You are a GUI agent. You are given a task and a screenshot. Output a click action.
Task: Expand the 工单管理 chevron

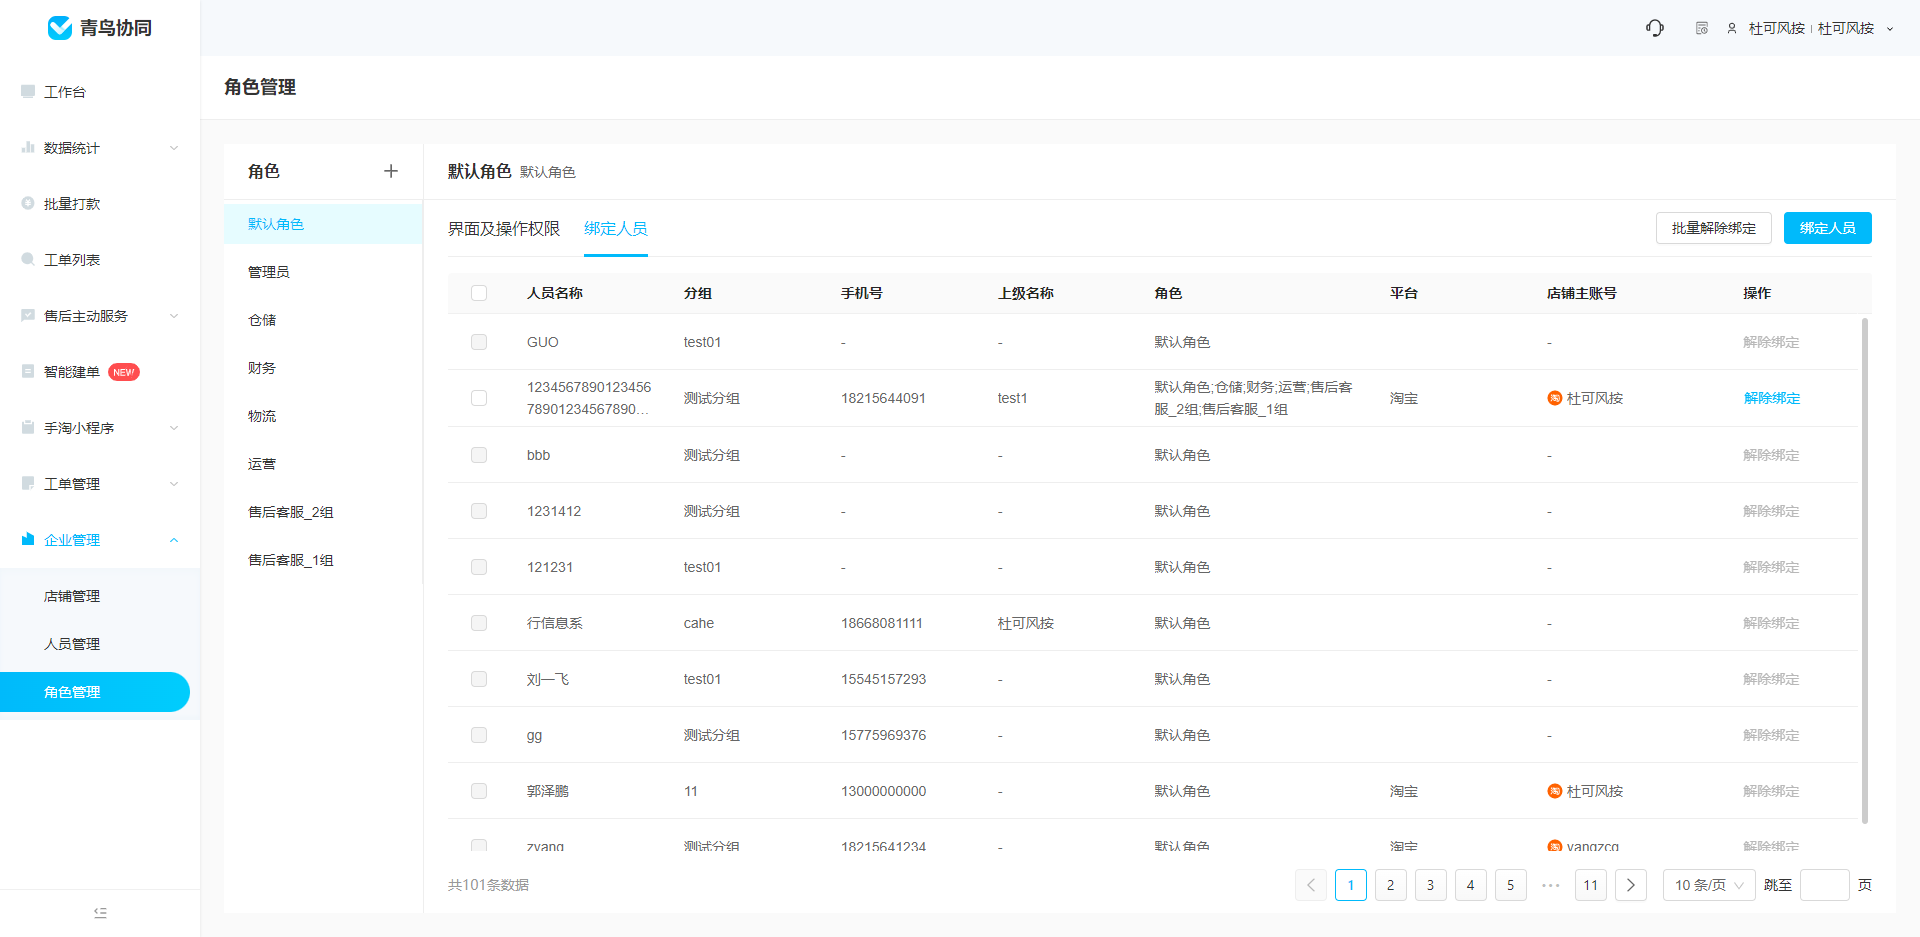(174, 484)
